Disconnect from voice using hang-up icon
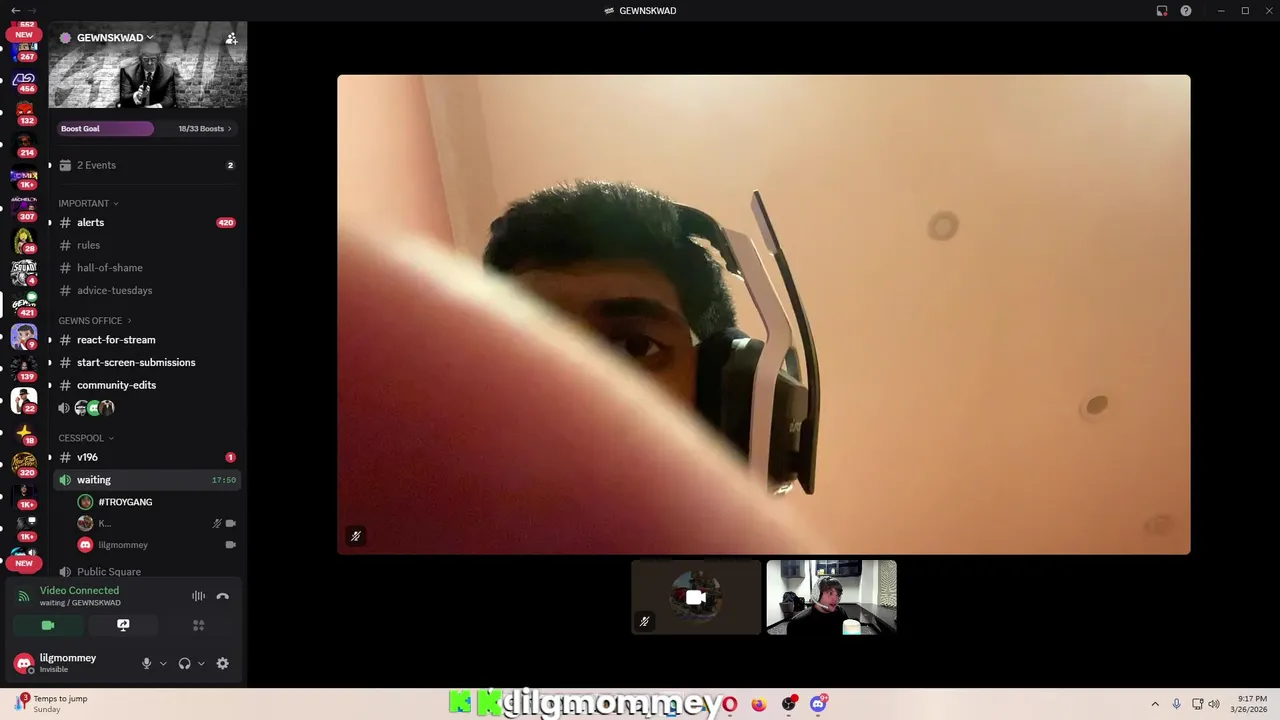The height and width of the screenshot is (720, 1280). (x=223, y=596)
